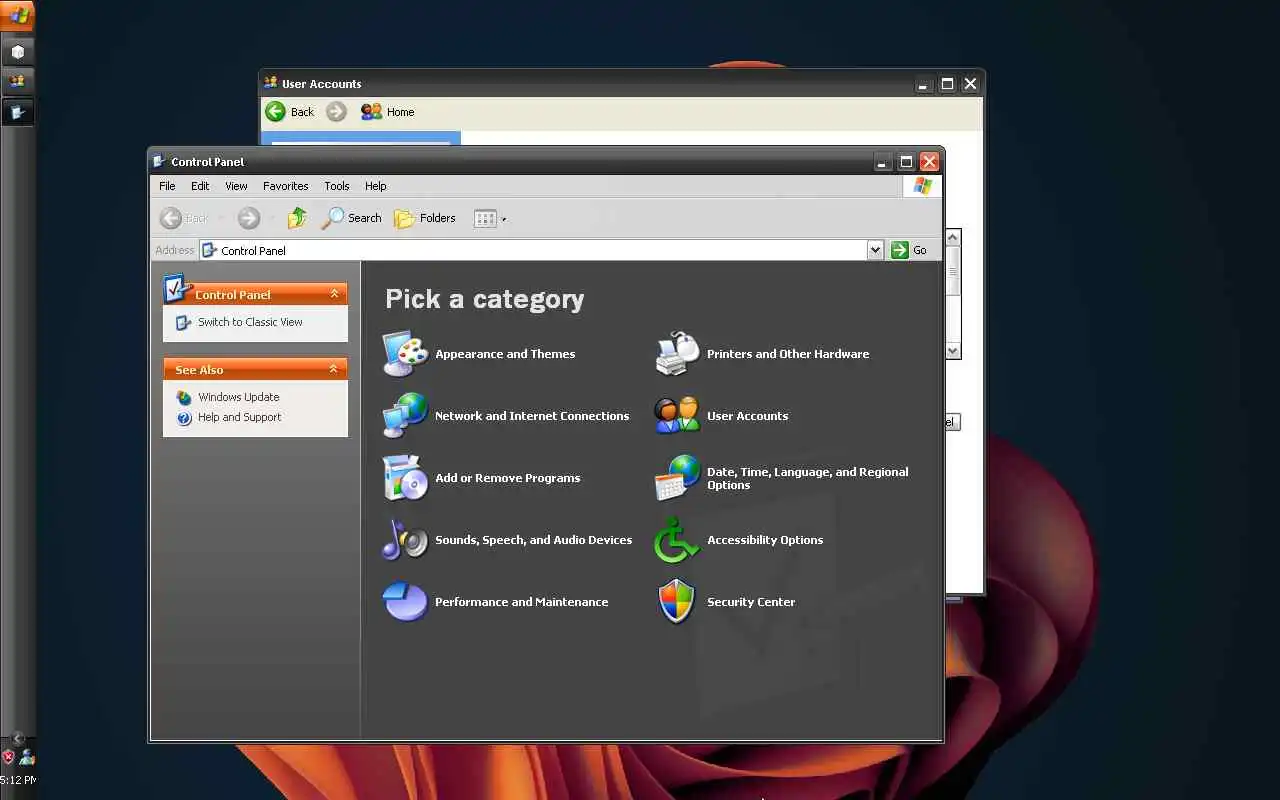Click the Views toolbar icon
1280x800 pixels.
point(485,218)
